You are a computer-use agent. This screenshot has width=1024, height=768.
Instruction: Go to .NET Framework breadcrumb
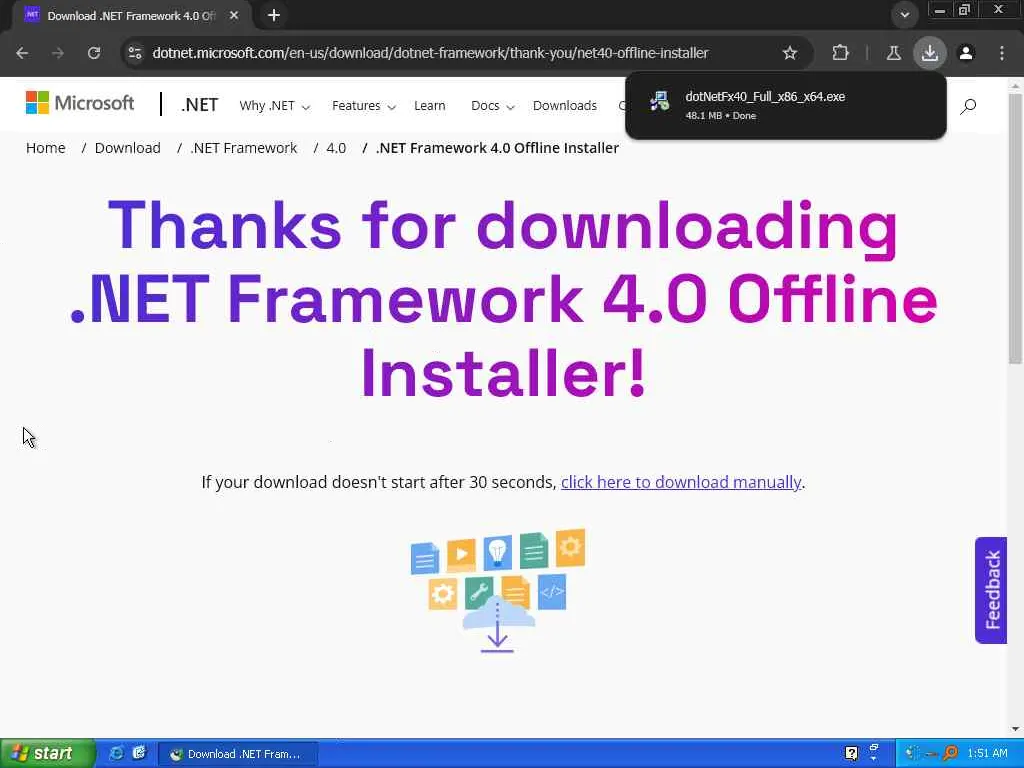(244, 148)
